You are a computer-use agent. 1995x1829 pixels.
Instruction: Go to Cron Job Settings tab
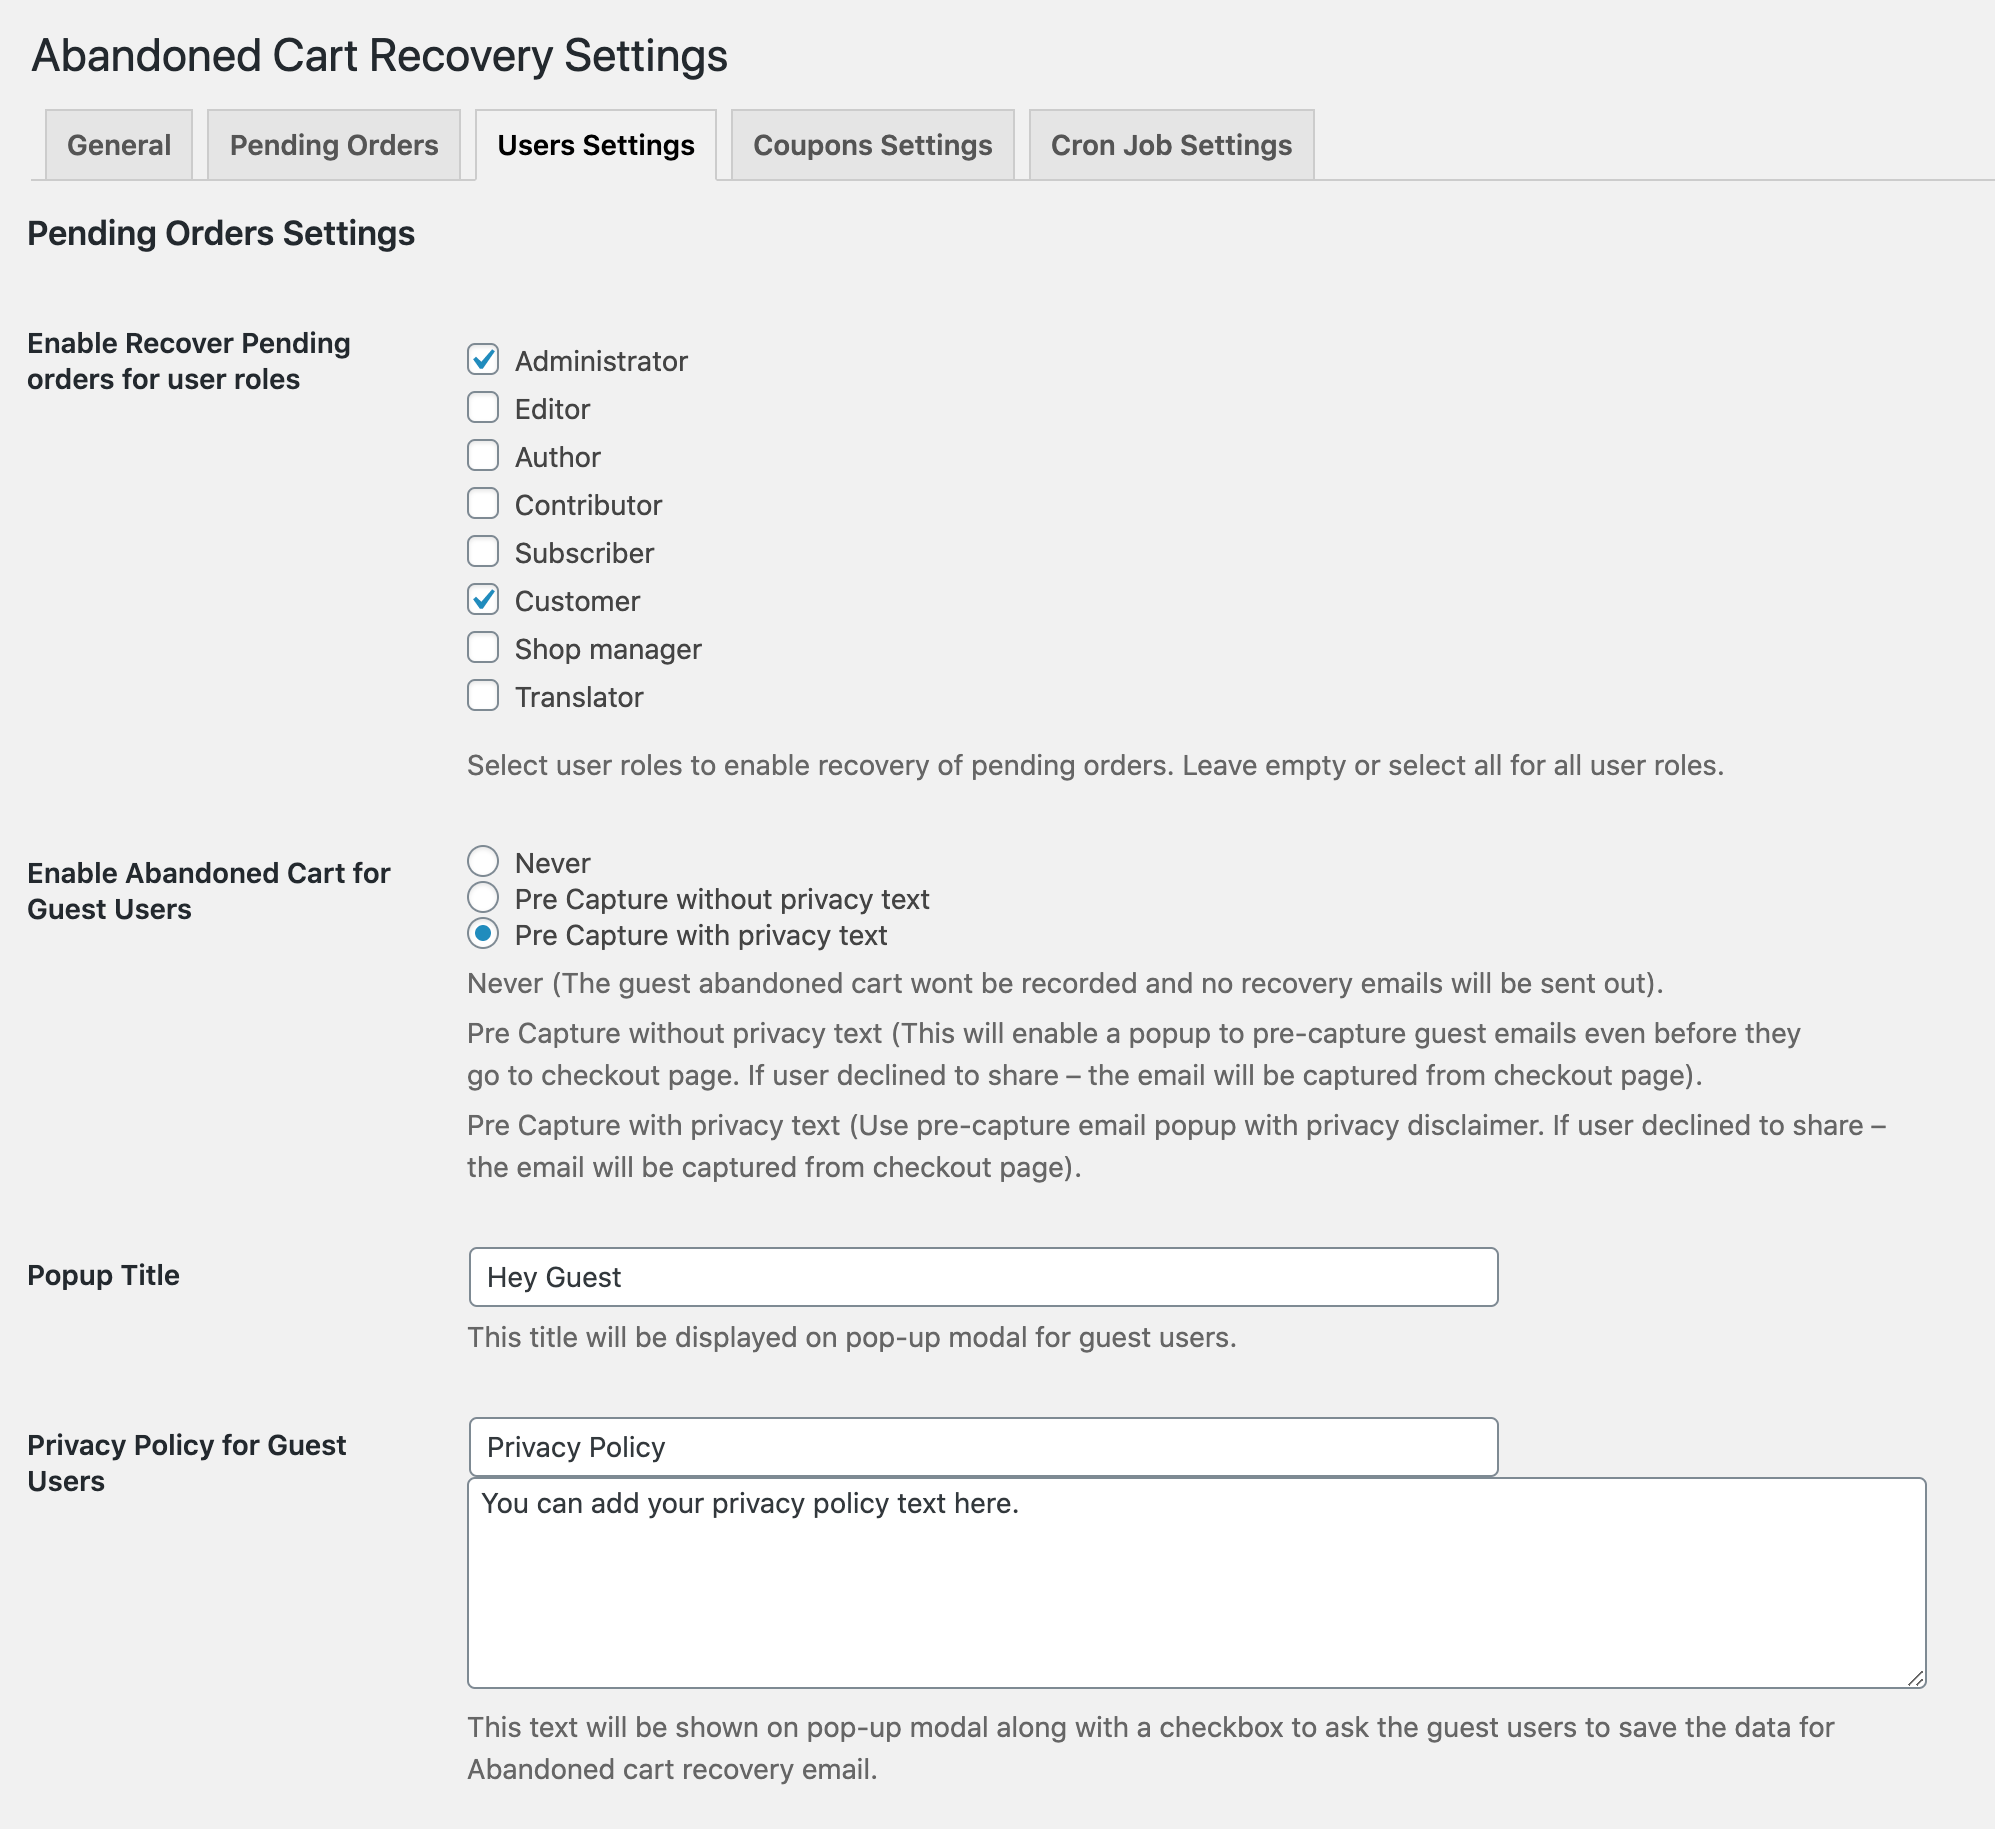pyautogui.click(x=1171, y=145)
